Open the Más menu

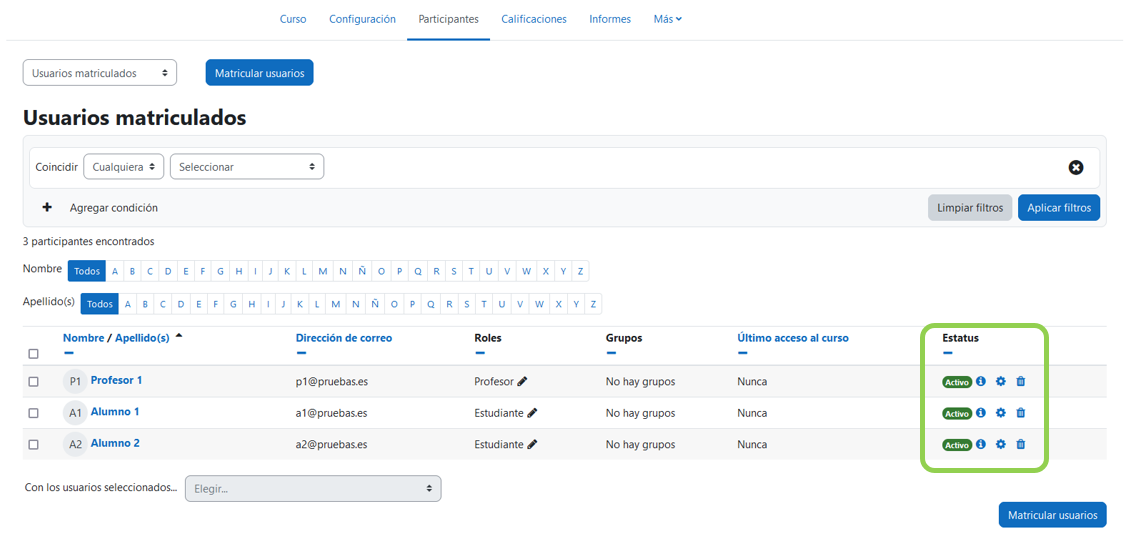[x=667, y=19]
